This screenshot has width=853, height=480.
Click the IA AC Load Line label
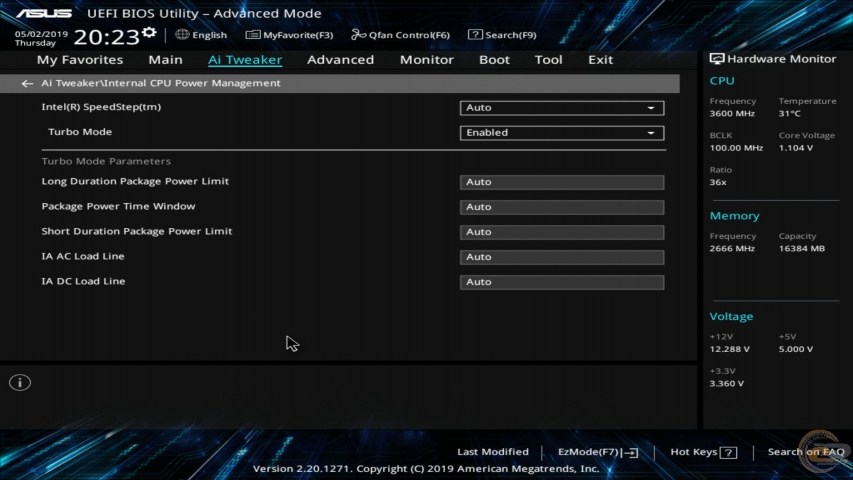83,256
